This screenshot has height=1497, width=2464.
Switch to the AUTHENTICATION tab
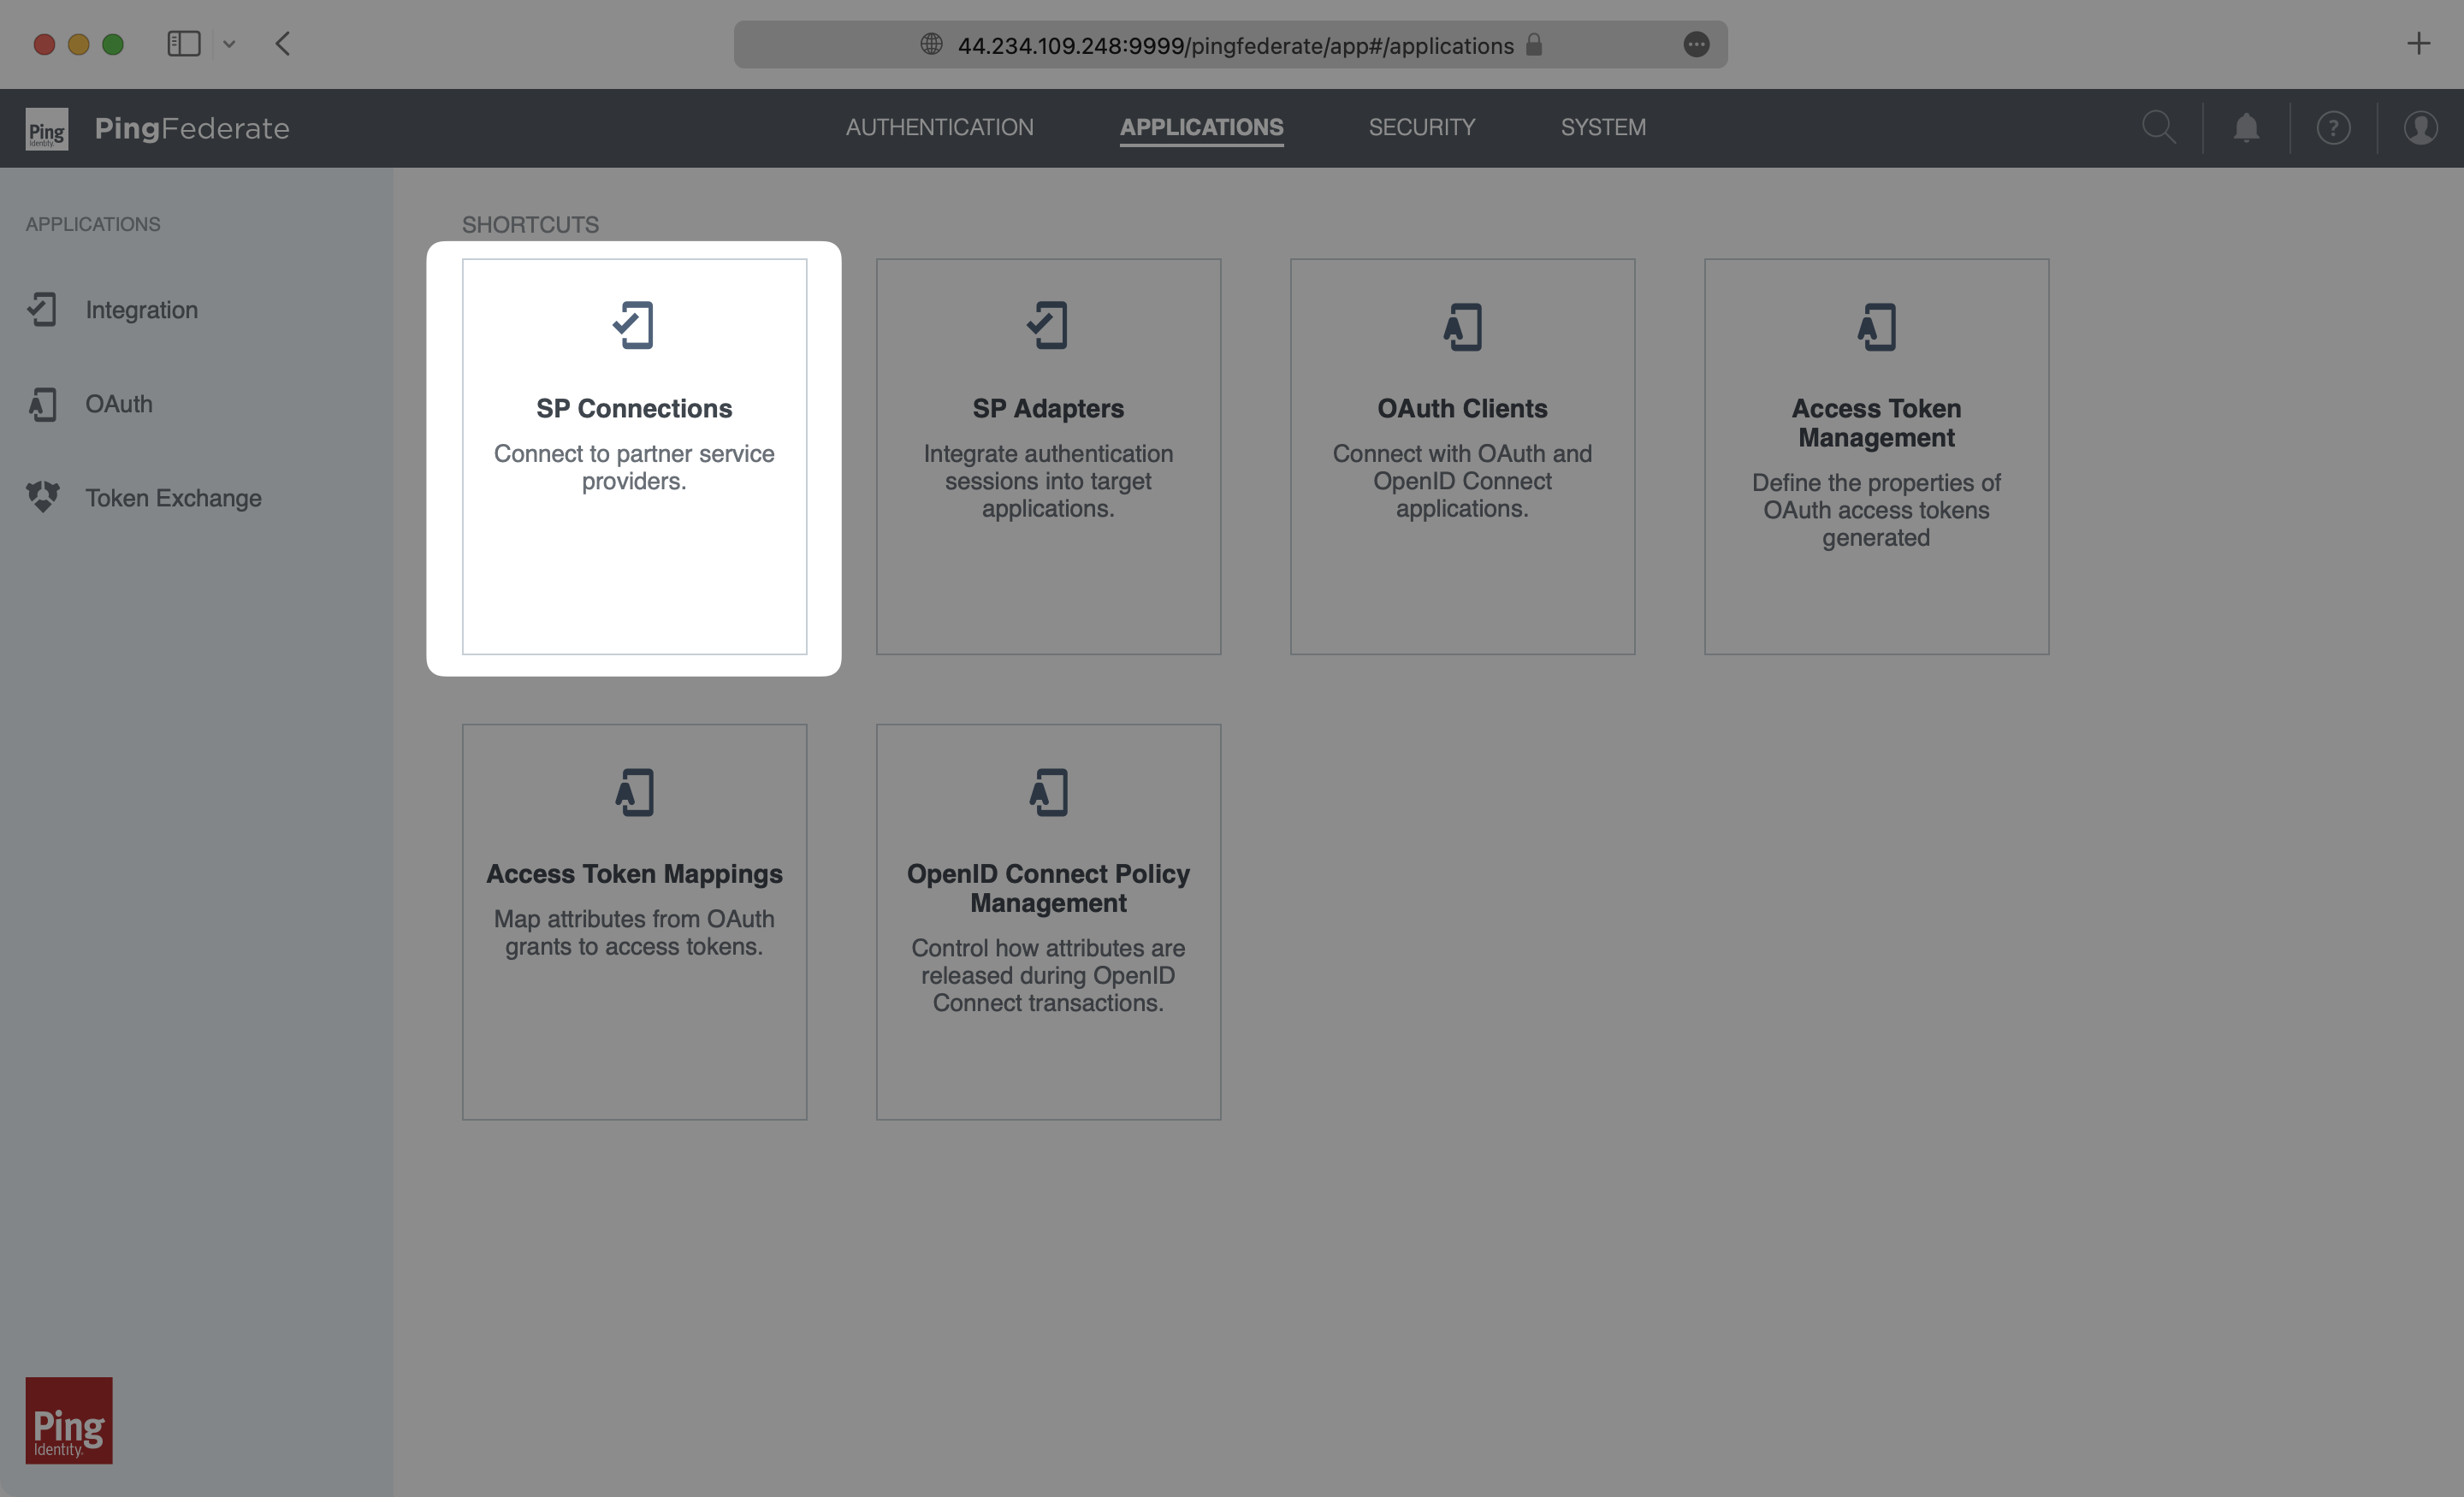click(939, 127)
